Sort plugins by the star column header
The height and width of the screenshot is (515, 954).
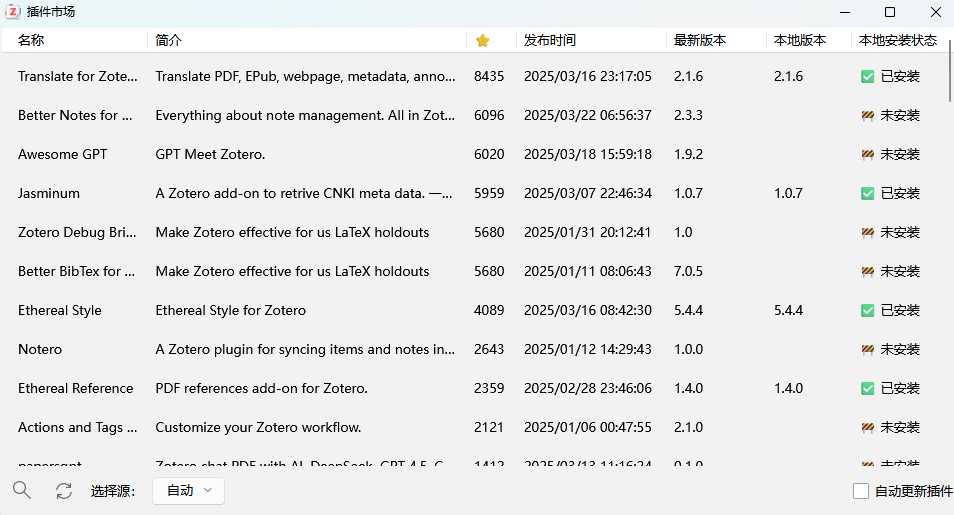482,41
